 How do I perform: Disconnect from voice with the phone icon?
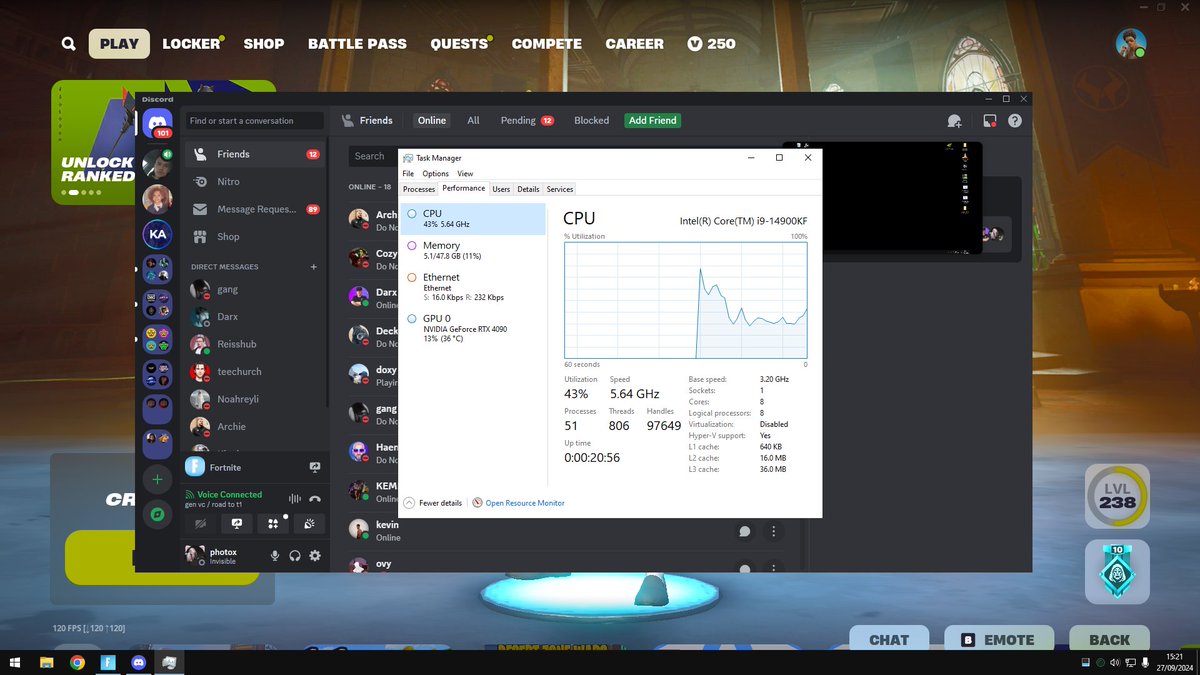(315, 498)
